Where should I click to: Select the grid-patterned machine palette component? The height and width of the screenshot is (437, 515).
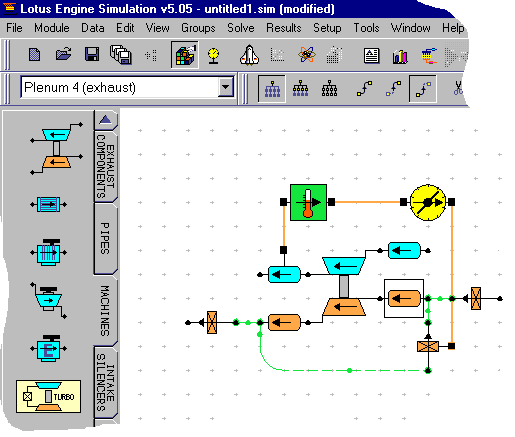click(x=49, y=252)
